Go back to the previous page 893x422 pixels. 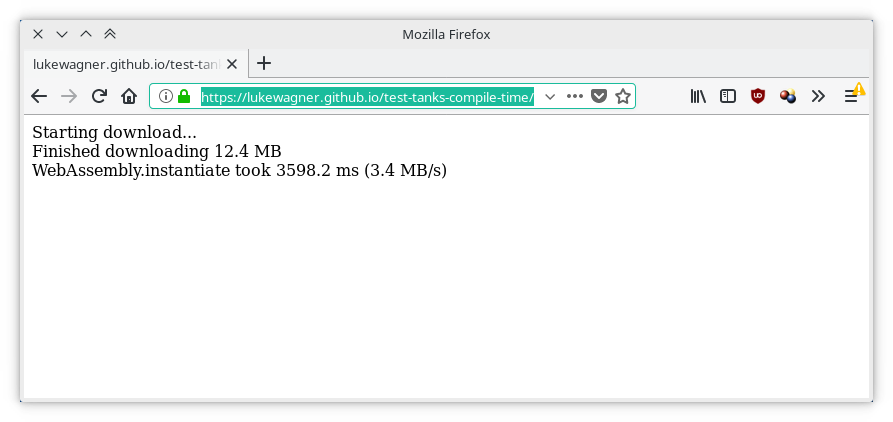coord(39,96)
